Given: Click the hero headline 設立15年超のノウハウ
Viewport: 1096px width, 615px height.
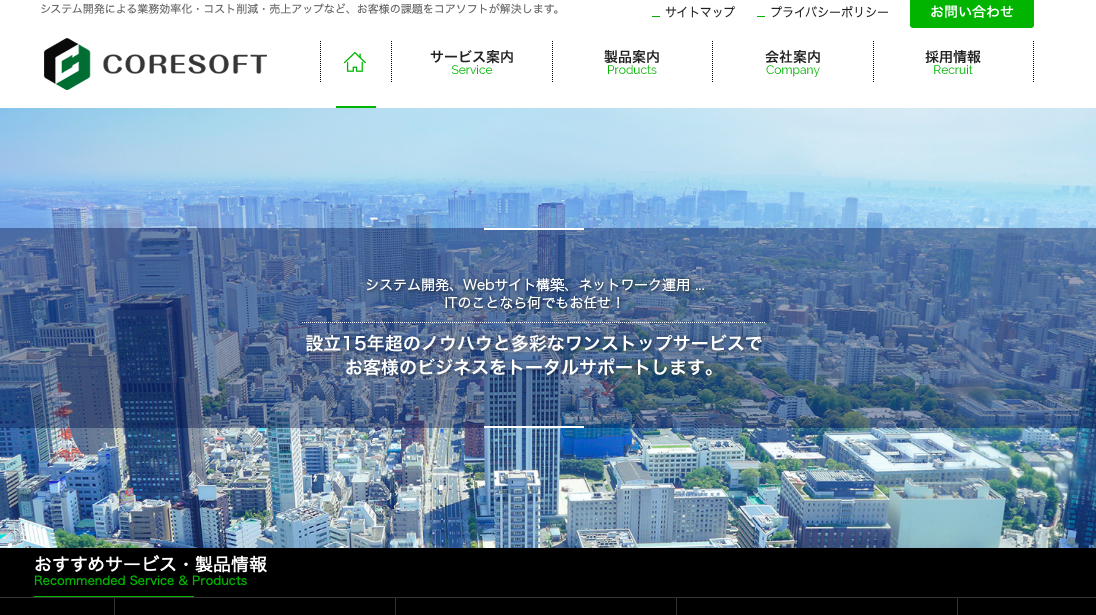Looking at the screenshot, I should [x=533, y=343].
